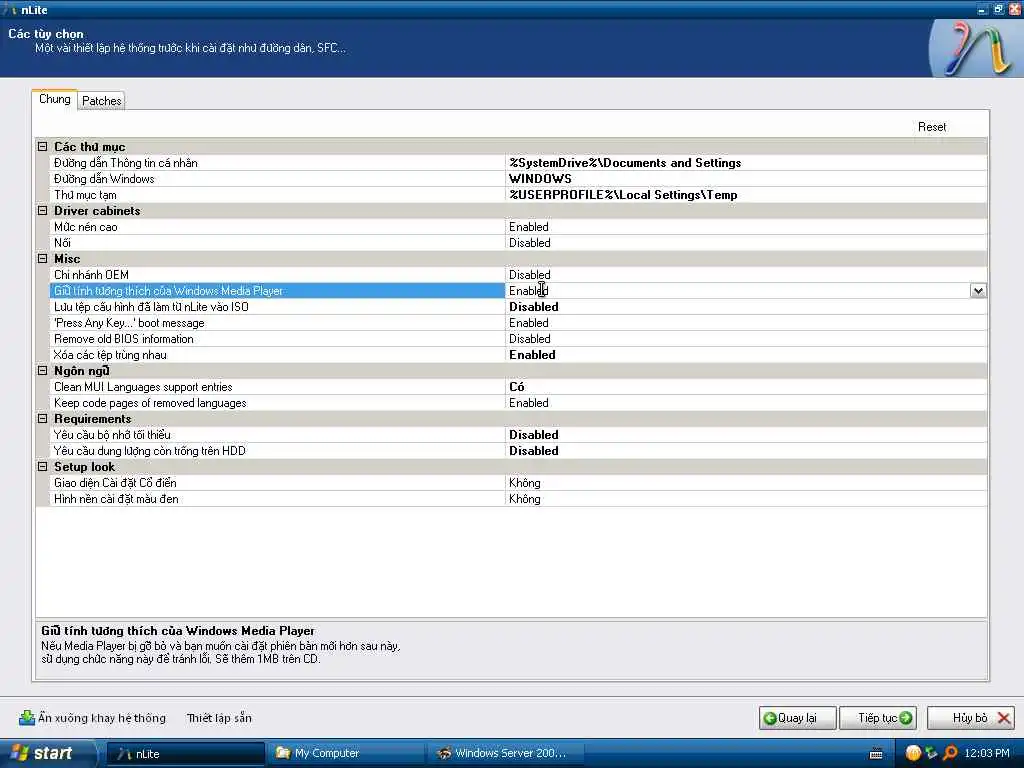The width and height of the screenshot is (1024, 768).
Task: Select Đường dẫn Windows row
Action: (x=278, y=179)
